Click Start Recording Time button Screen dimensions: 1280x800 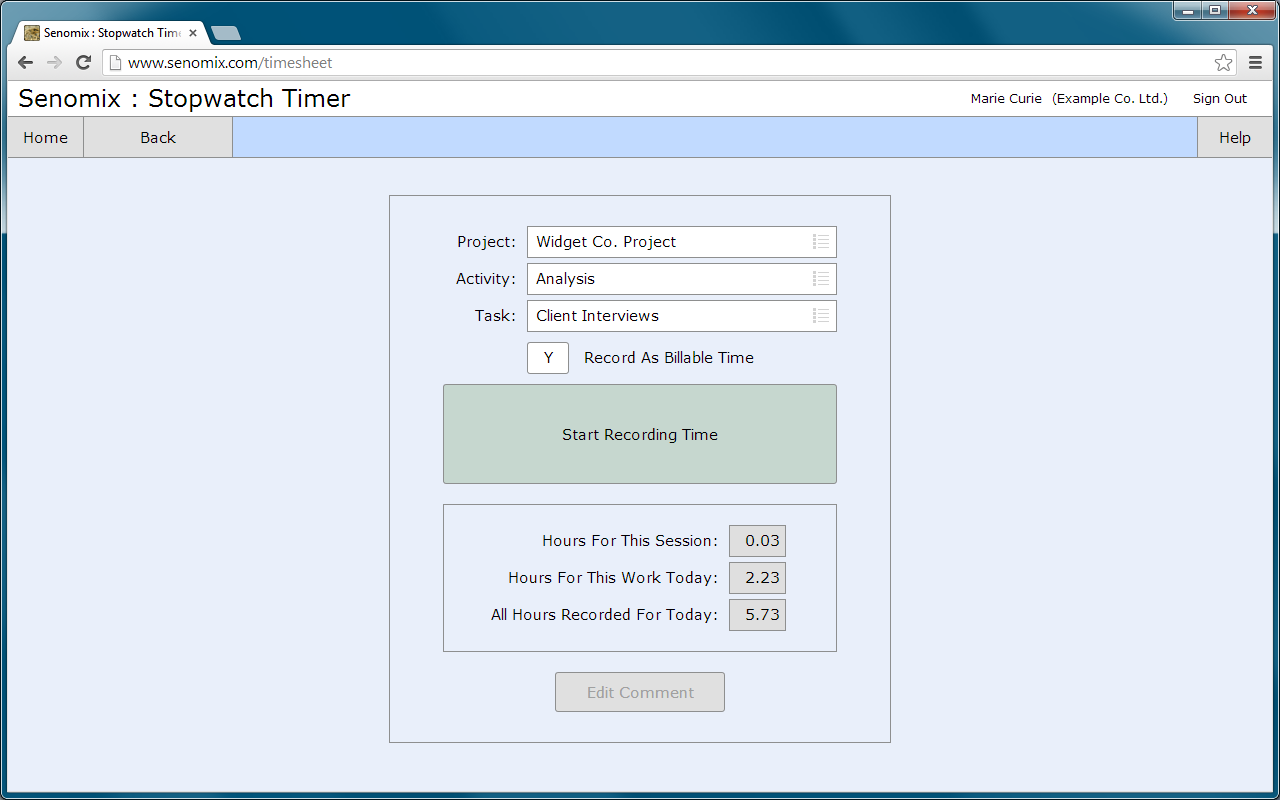coord(640,434)
